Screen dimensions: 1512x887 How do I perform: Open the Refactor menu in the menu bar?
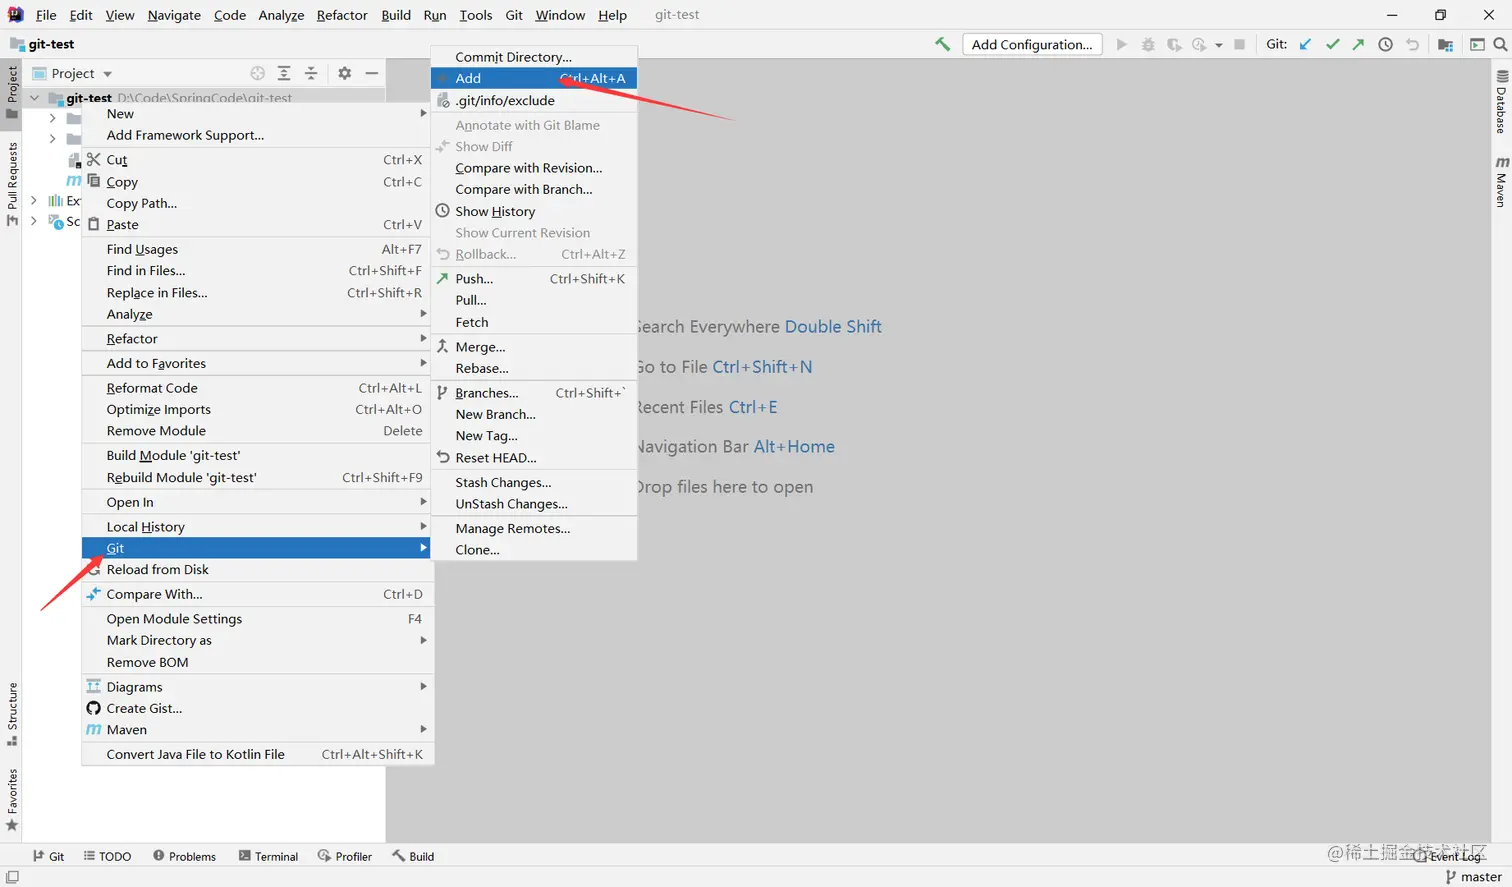click(x=342, y=15)
